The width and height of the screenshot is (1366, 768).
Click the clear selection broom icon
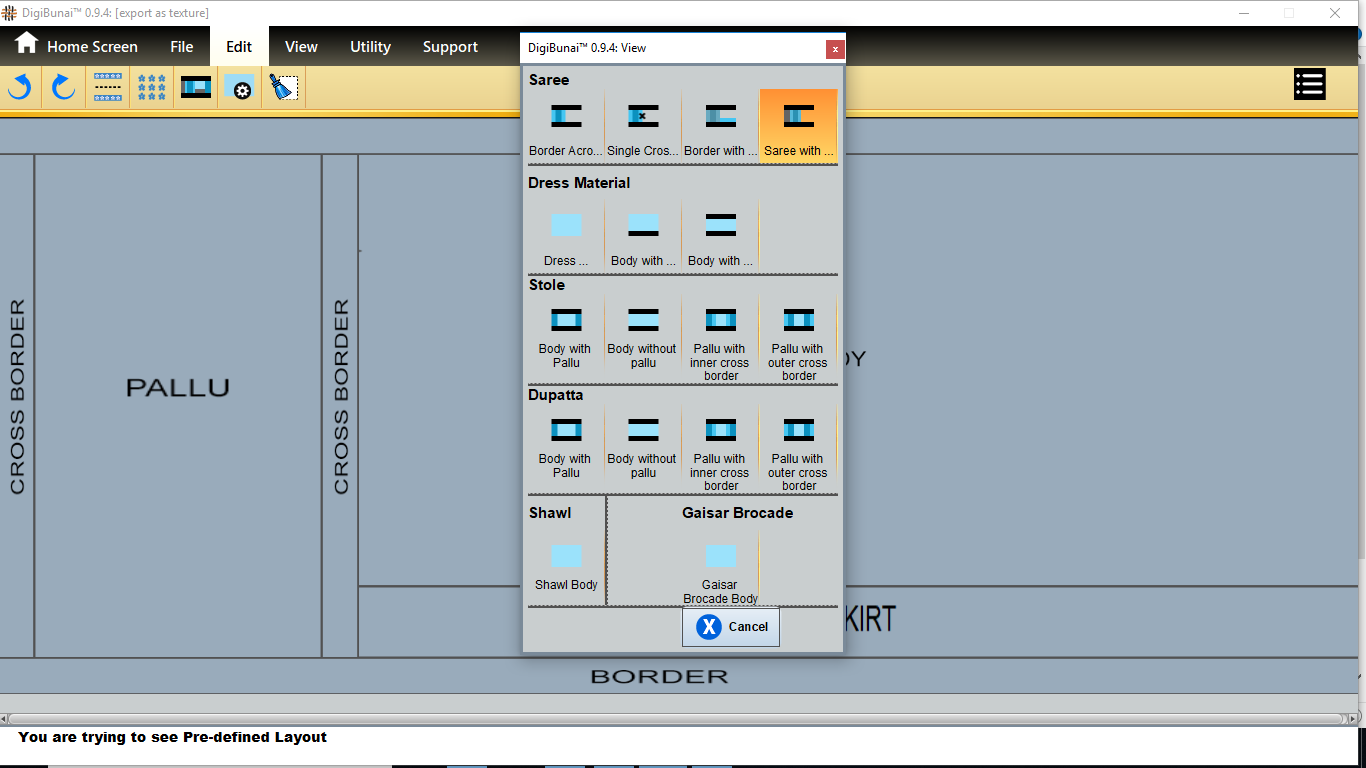284,88
